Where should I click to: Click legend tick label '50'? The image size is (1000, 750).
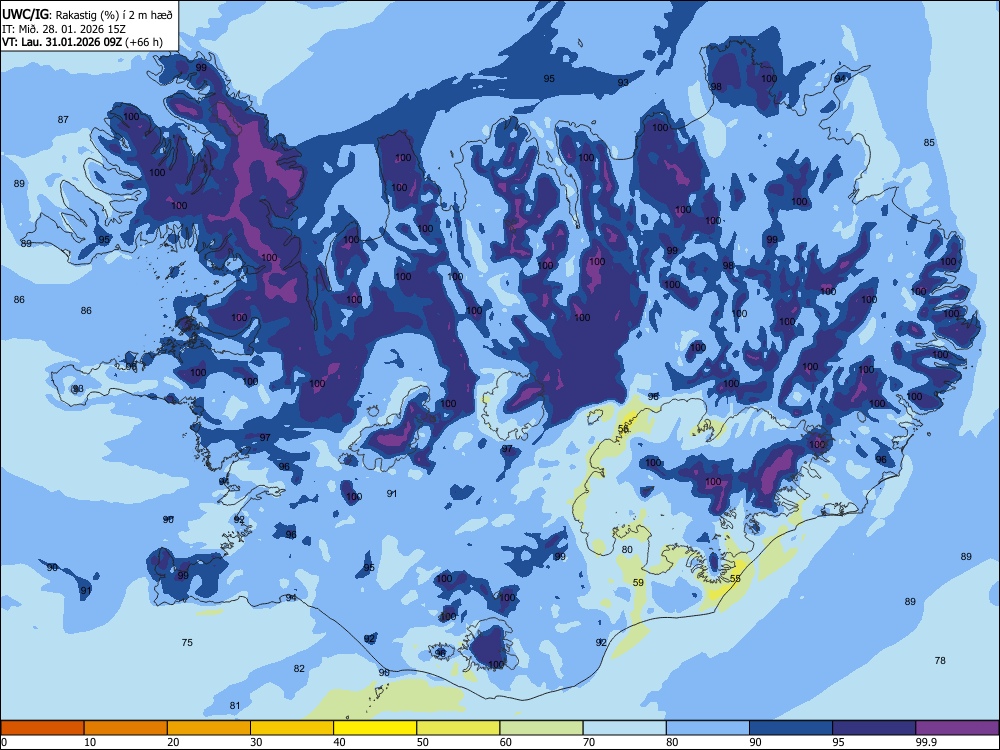point(422,742)
